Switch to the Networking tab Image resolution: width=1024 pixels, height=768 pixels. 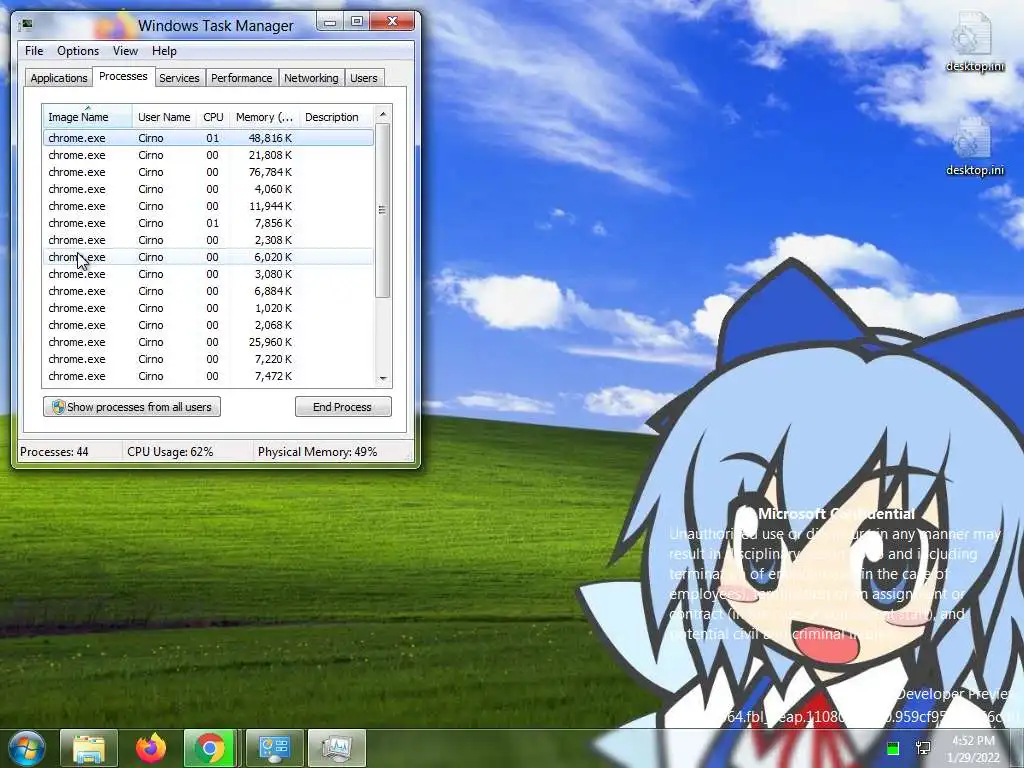tap(311, 78)
